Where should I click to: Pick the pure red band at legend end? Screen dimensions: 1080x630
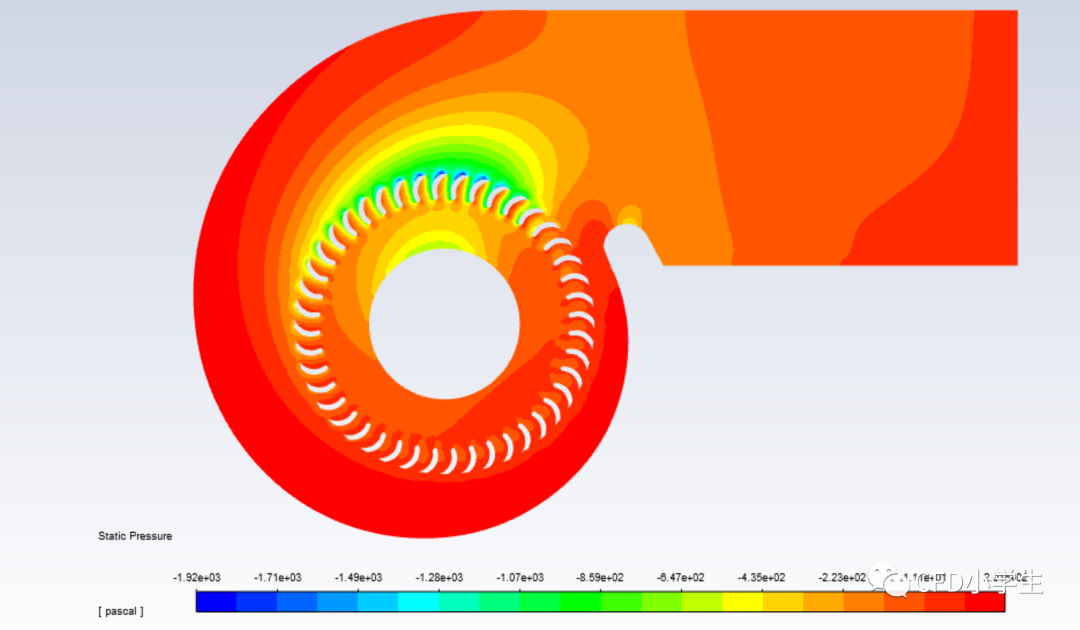pos(984,602)
